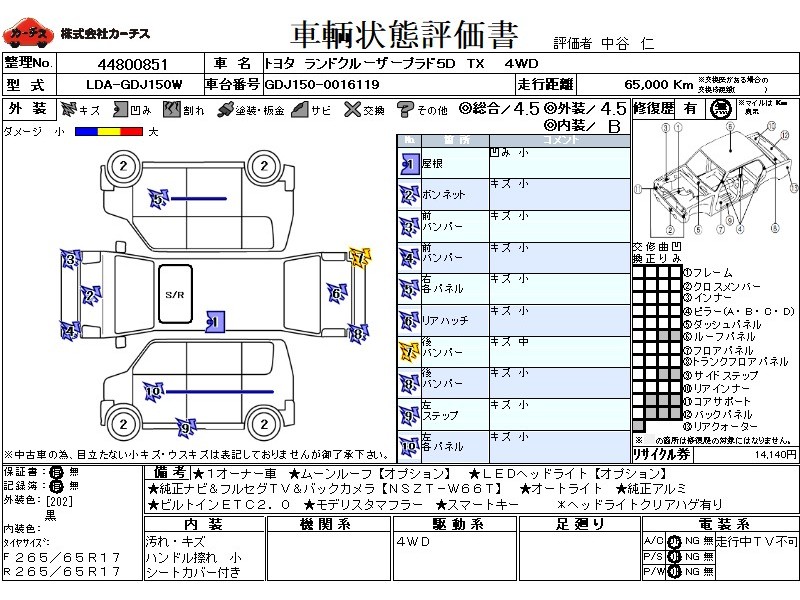Click the No.9 icon in the 左ステップ row
This screenshot has width=800, height=600.
click(409, 415)
